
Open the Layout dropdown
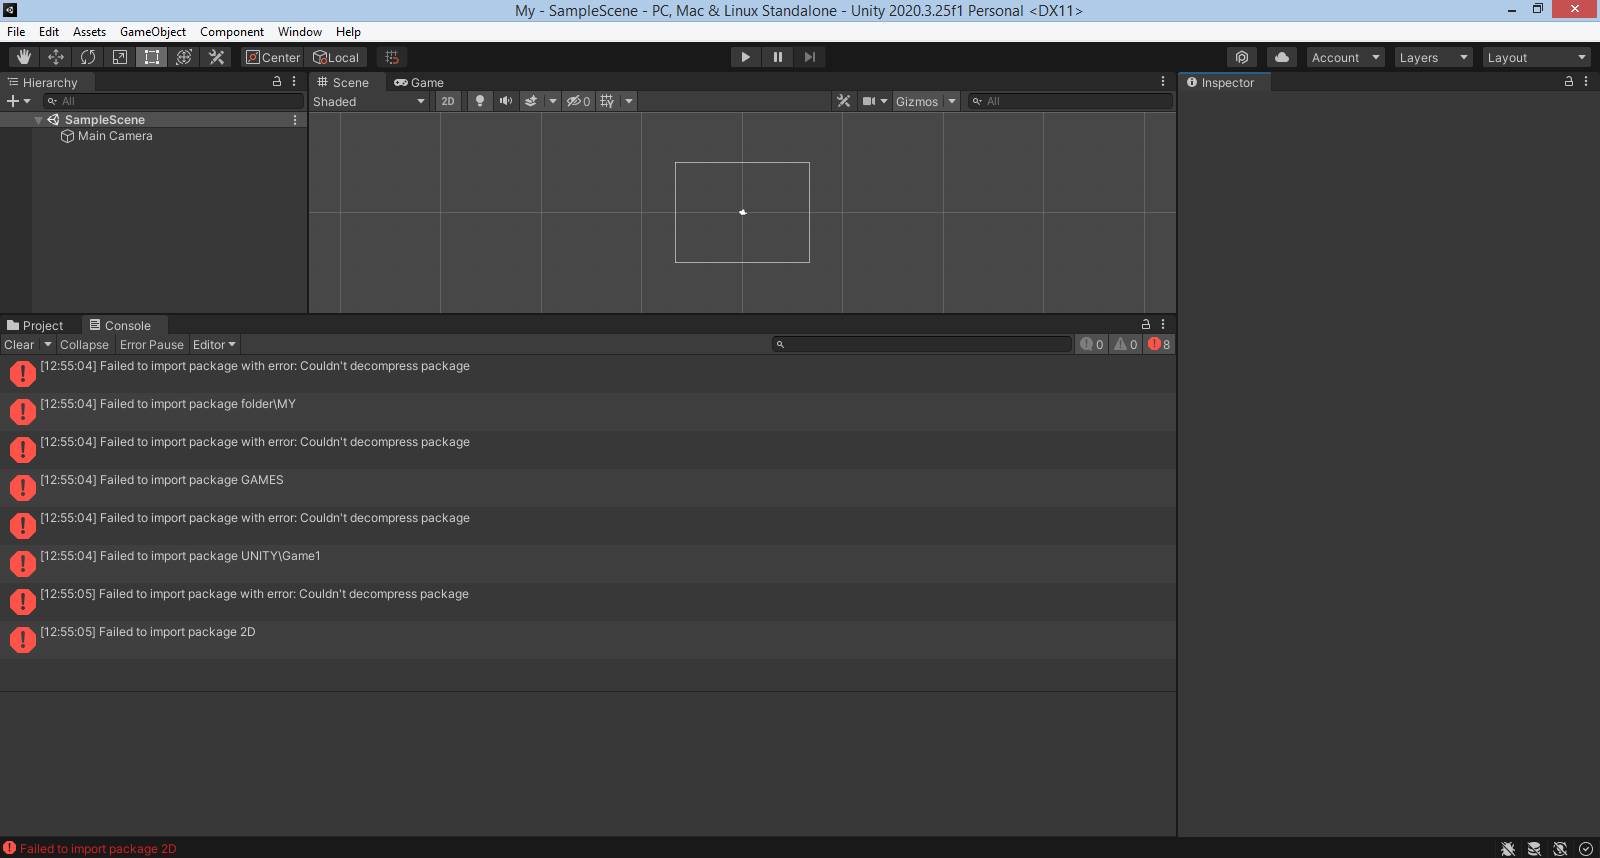(x=1536, y=57)
